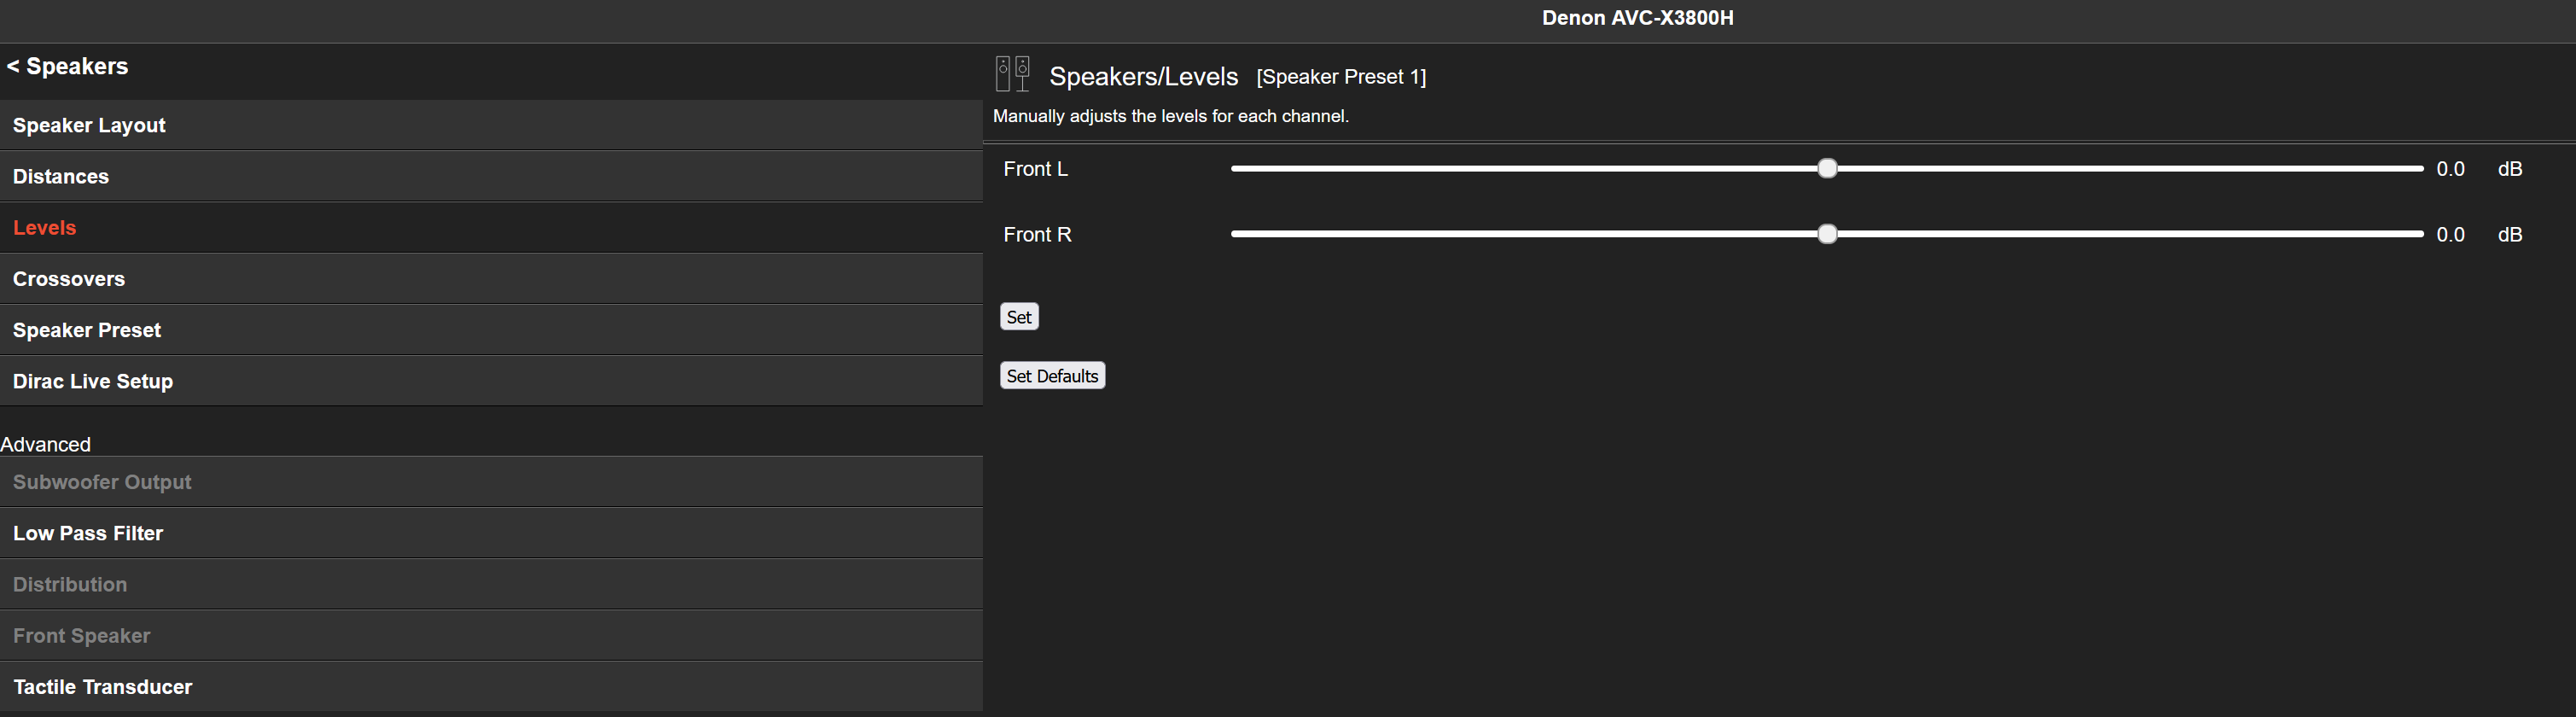This screenshot has width=2576, height=717.
Task: Go back via the '< Speakers' header
Action: (68, 67)
